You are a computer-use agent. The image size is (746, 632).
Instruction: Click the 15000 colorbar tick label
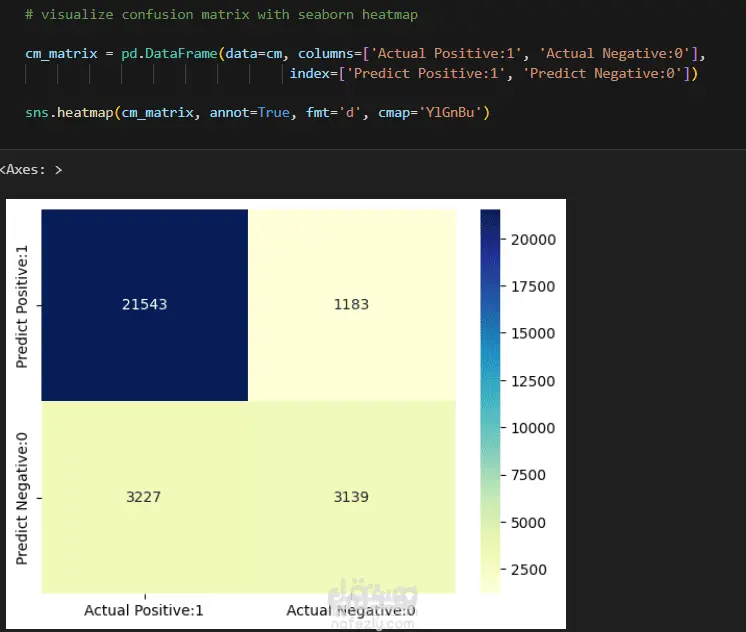pyautogui.click(x=533, y=334)
